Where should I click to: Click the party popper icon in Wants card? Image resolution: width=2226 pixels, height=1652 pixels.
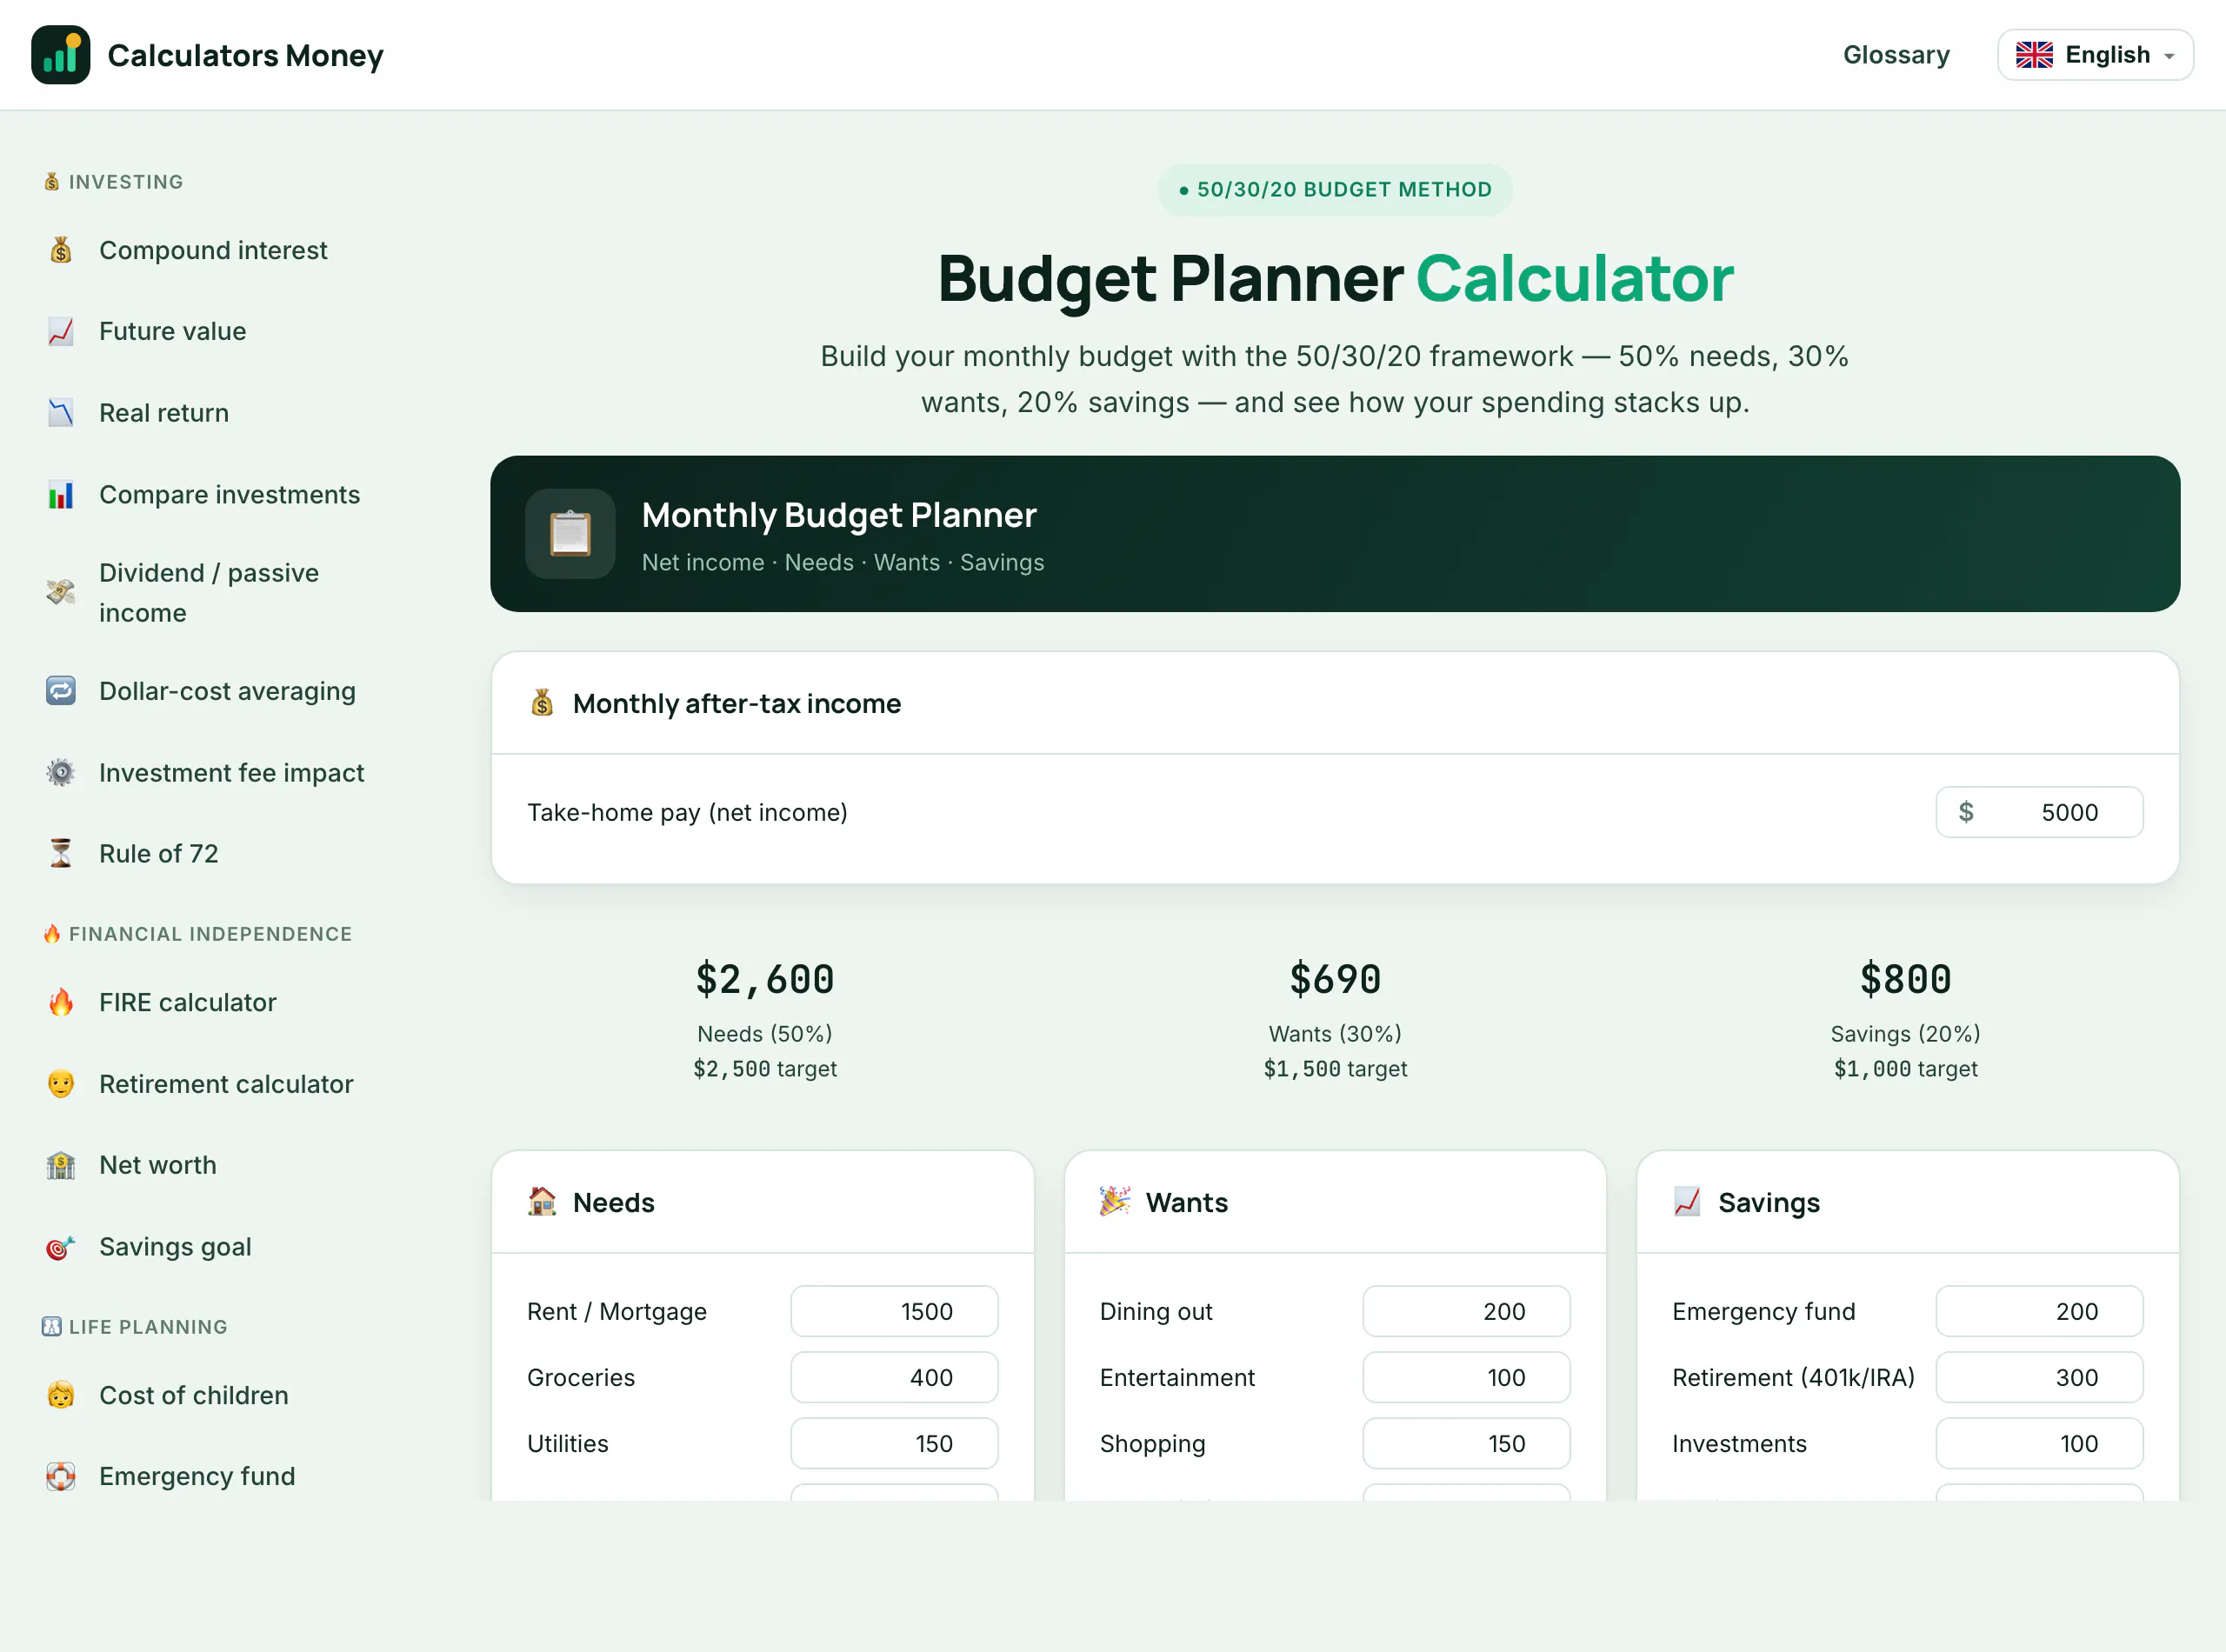[1115, 1202]
